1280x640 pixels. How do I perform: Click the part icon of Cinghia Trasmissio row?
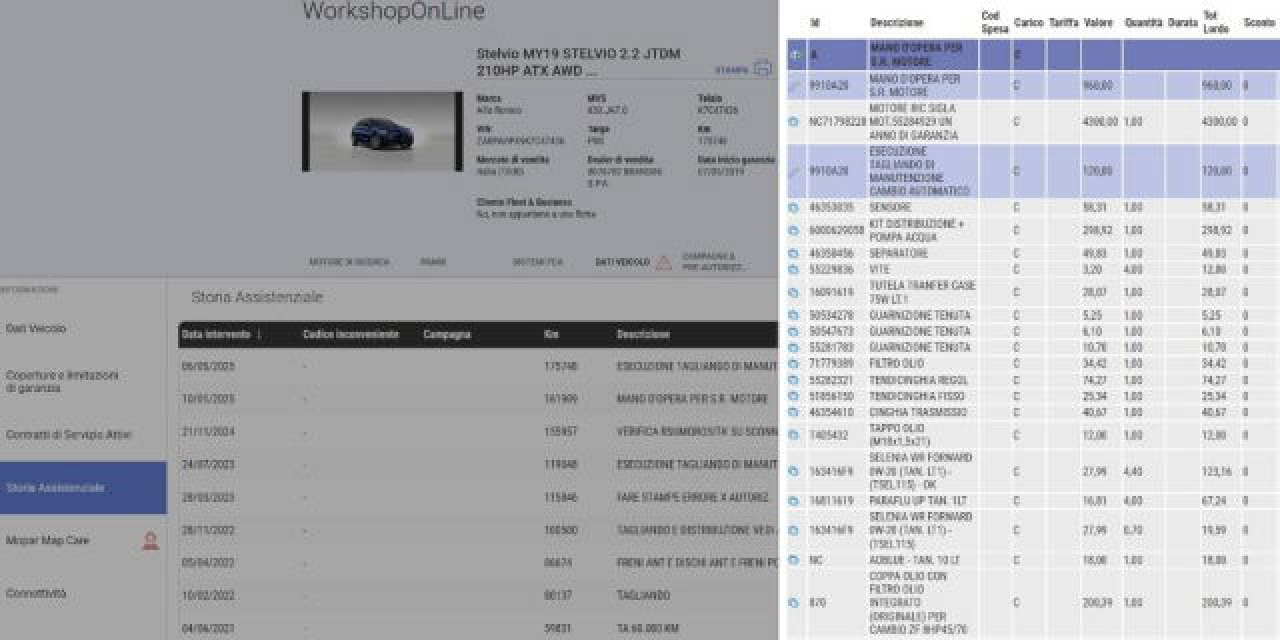pyautogui.click(x=794, y=413)
